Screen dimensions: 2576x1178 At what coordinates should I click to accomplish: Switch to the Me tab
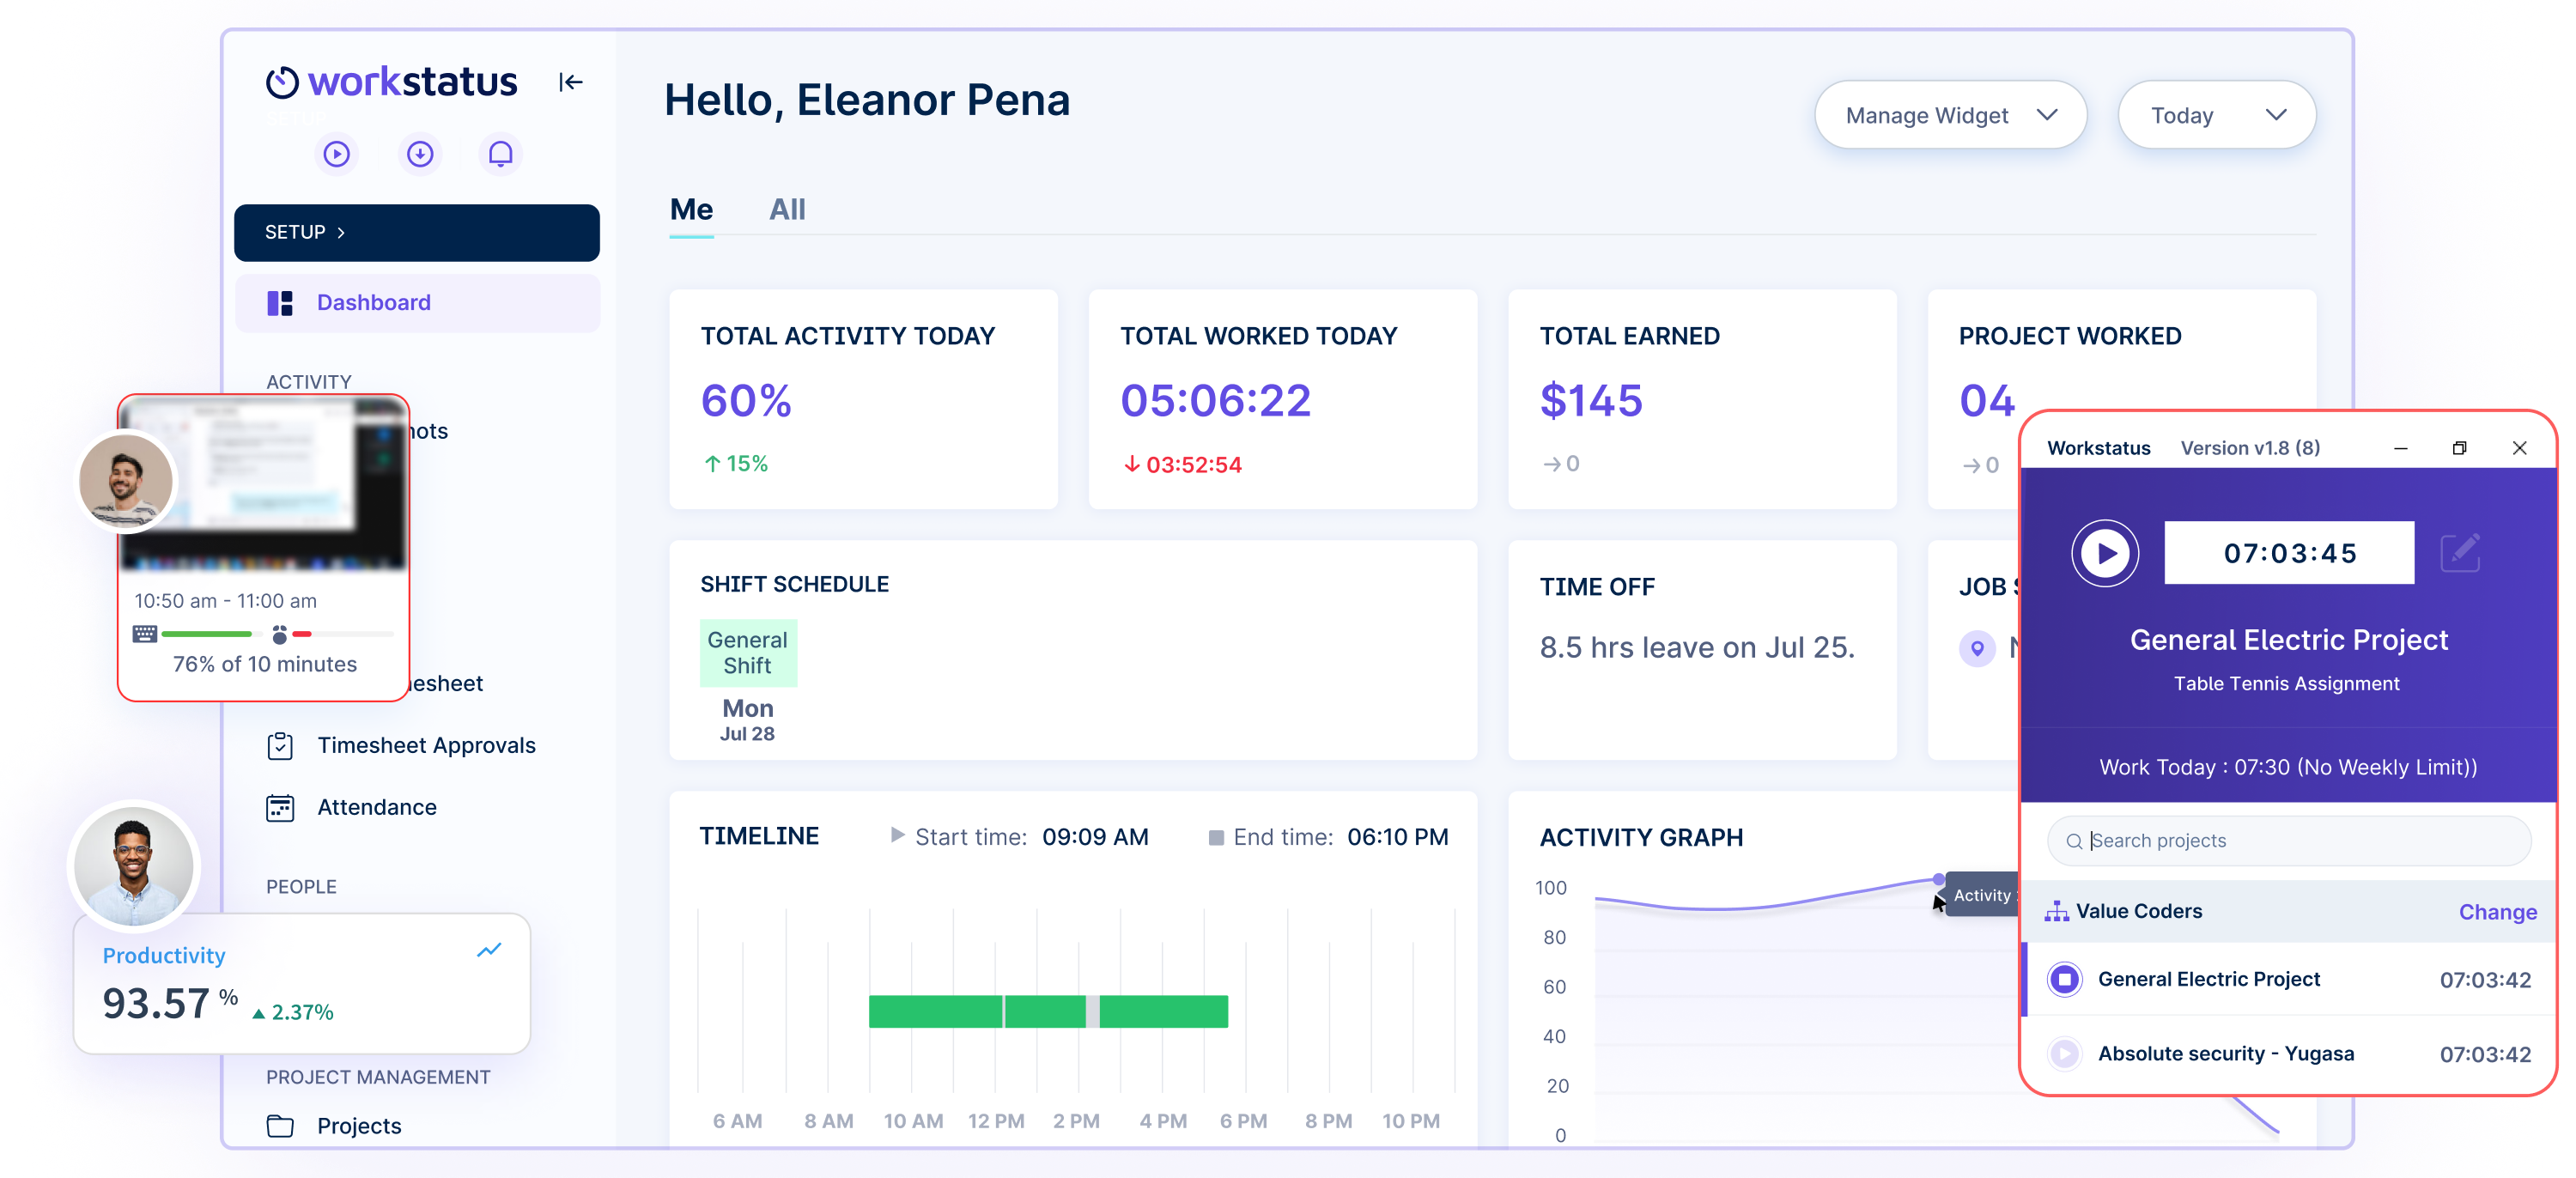691,209
